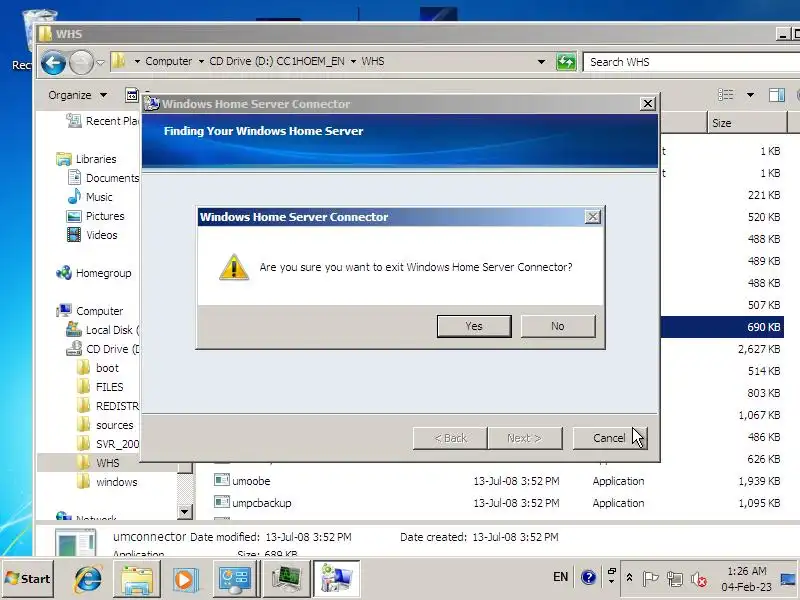The image size is (800, 600).
Task: Launch Internet Explorer from the taskbar
Action: 88,579
